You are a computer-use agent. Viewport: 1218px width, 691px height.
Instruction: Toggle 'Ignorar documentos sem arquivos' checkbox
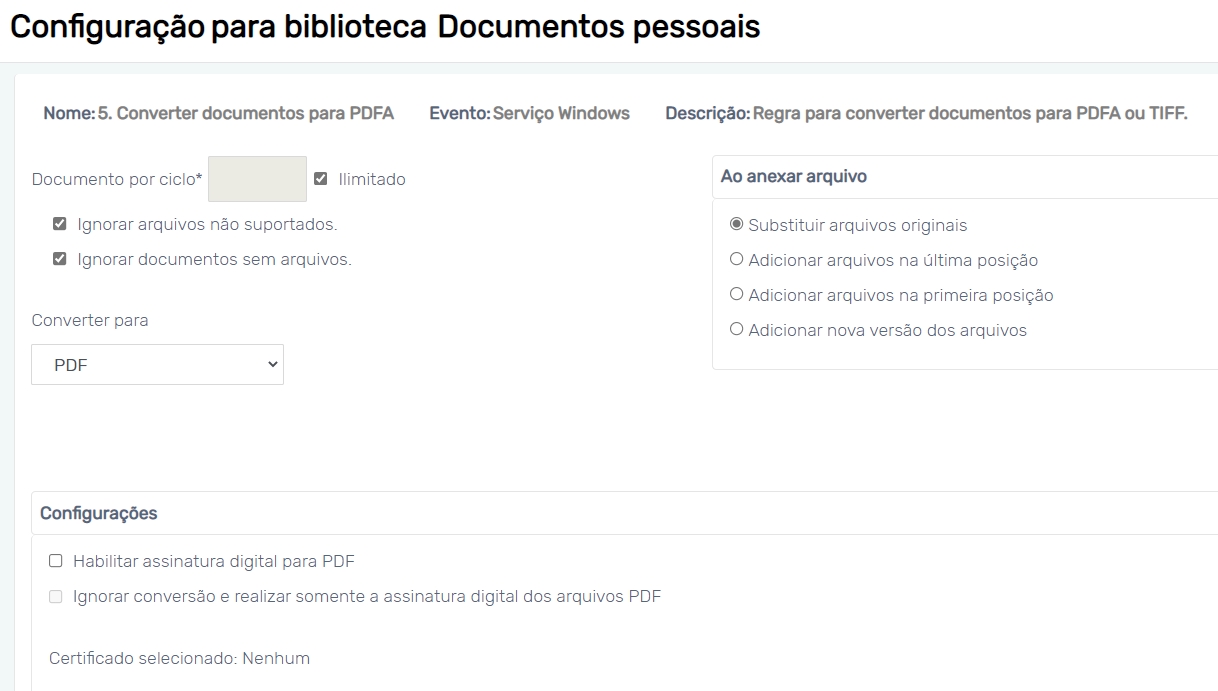point(60,259)
